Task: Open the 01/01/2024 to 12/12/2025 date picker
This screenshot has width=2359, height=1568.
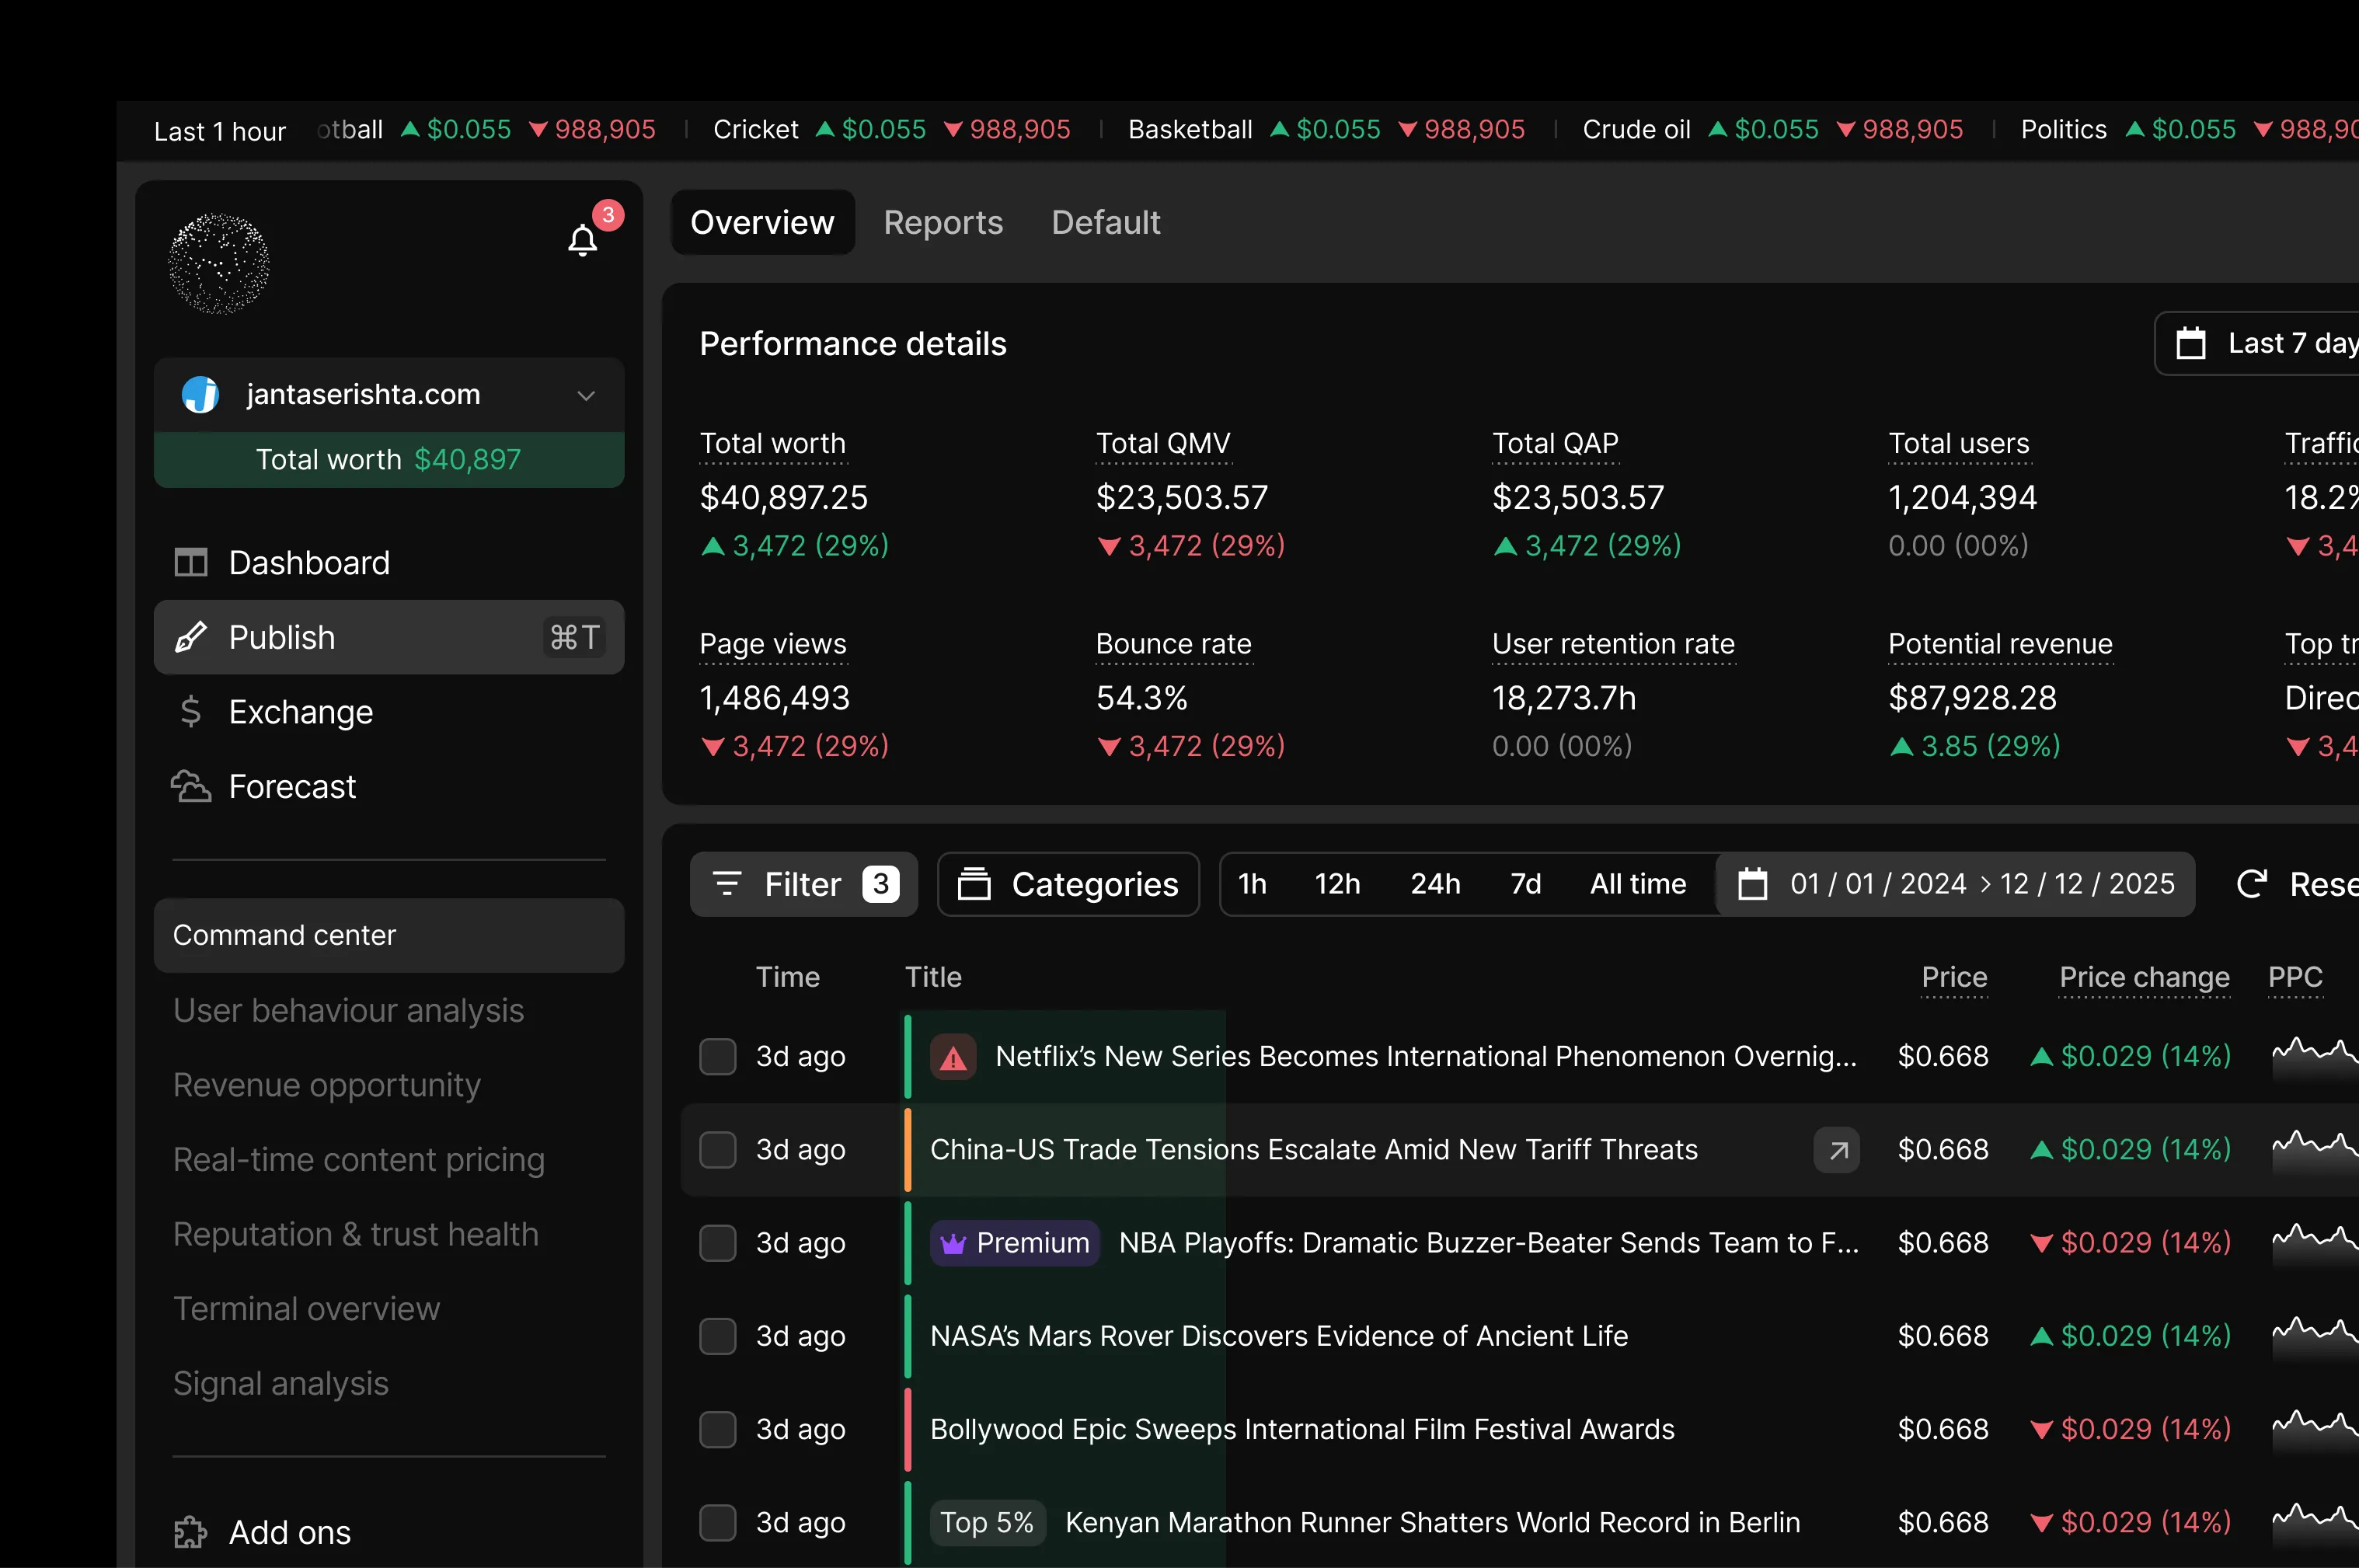Action: (x=1956, y=884)
